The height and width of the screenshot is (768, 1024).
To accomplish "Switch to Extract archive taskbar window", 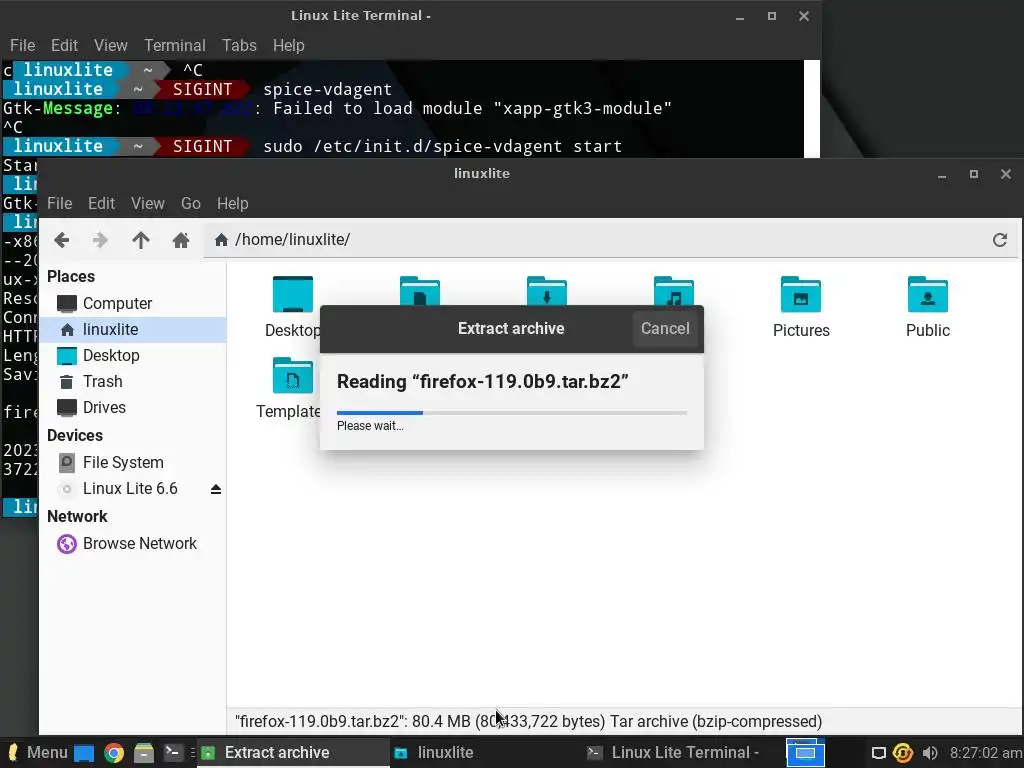I will (292, 752).
